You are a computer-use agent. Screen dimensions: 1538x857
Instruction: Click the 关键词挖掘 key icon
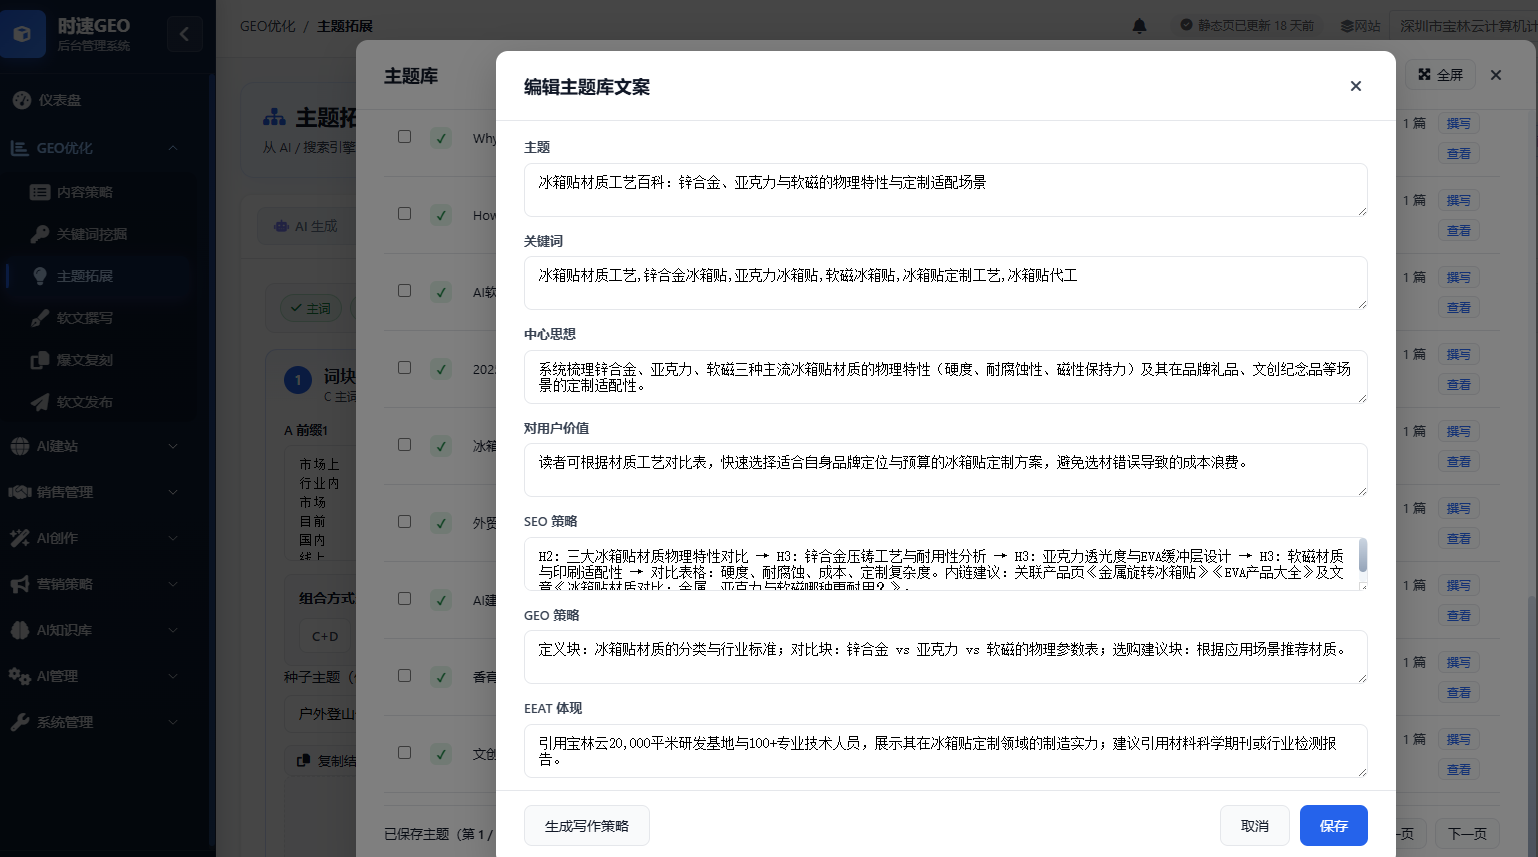point(40,234)
